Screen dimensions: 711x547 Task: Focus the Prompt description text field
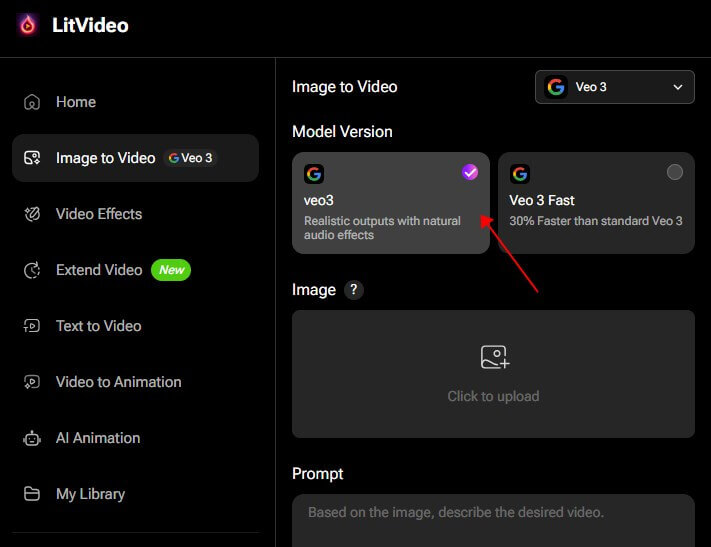(493, 520)
